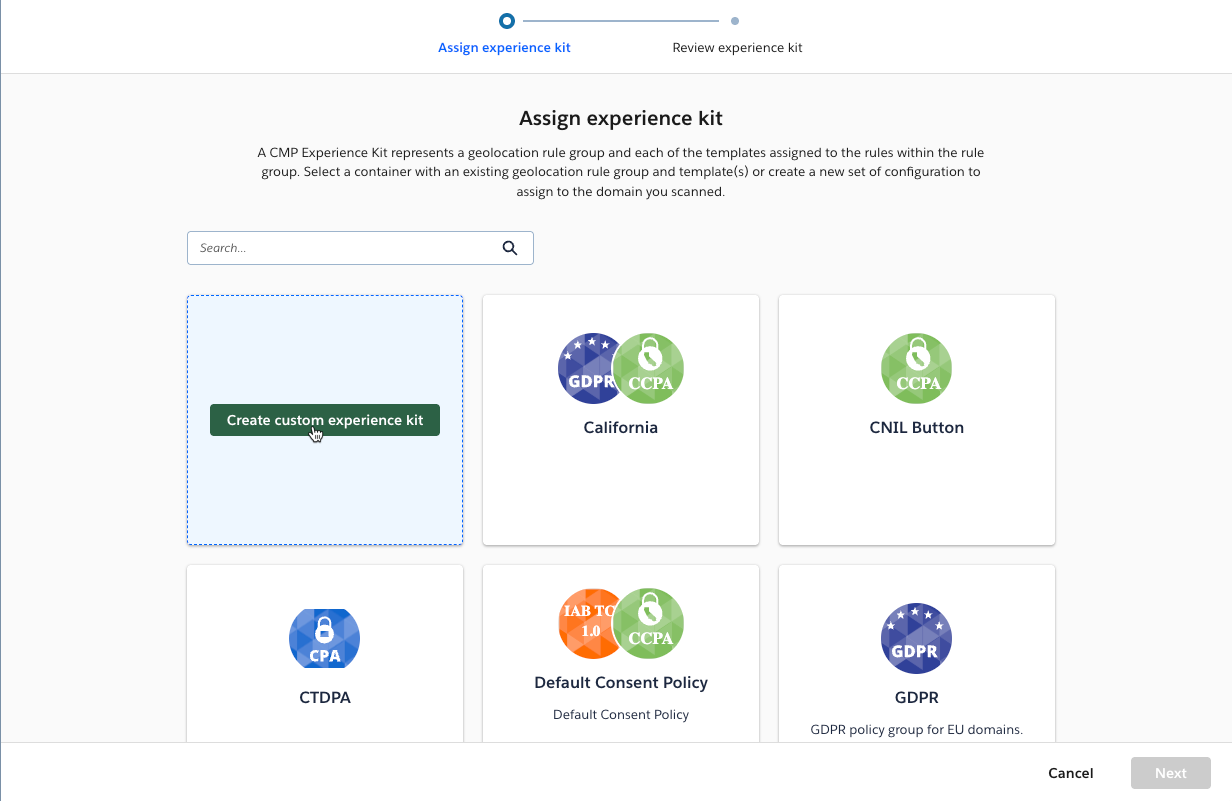
Task: Click the Next button
Action: pyautogui.click(x=1171, y=773)
